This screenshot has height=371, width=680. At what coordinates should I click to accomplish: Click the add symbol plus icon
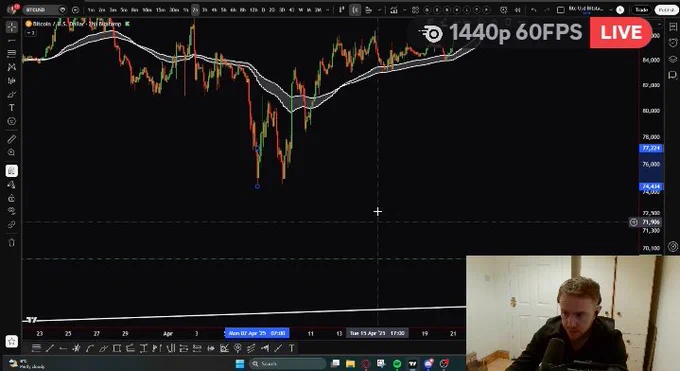coord(75,10)
